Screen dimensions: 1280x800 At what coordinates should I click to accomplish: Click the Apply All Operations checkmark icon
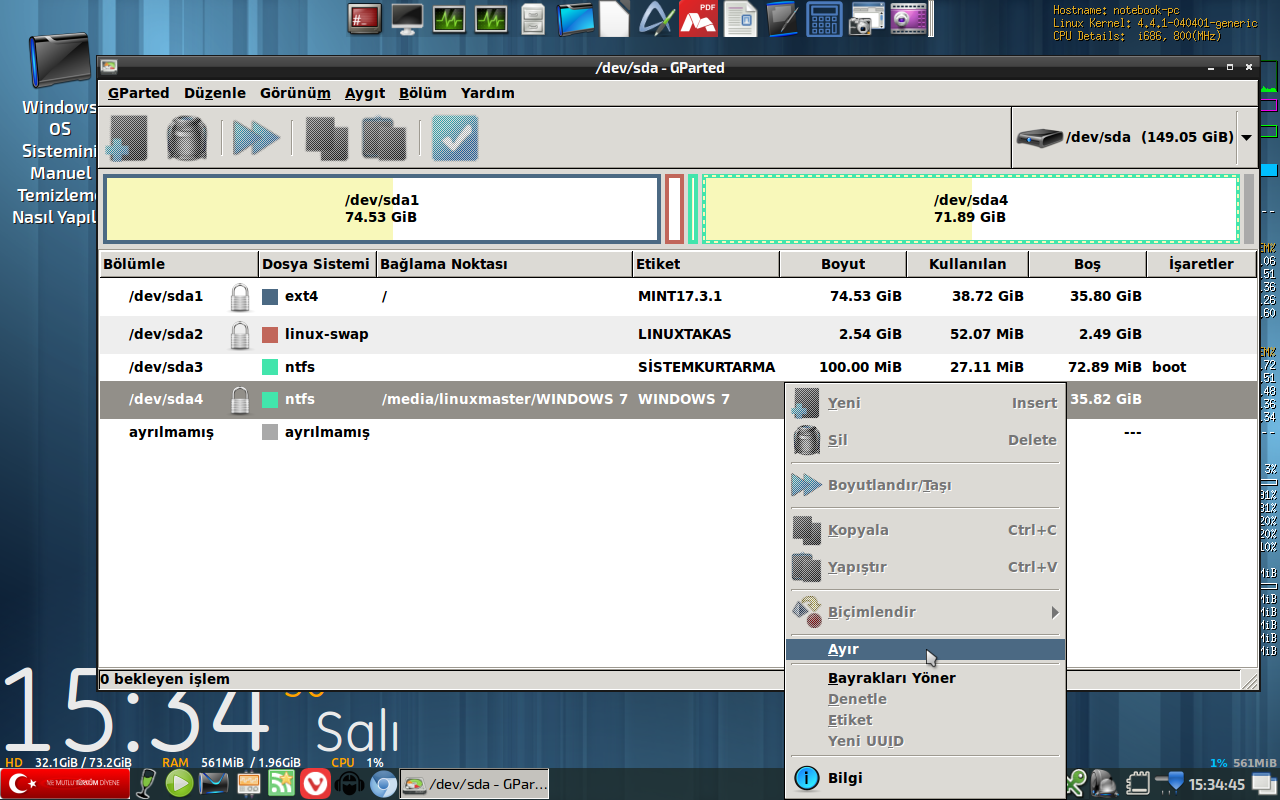[x=455, y=138]
